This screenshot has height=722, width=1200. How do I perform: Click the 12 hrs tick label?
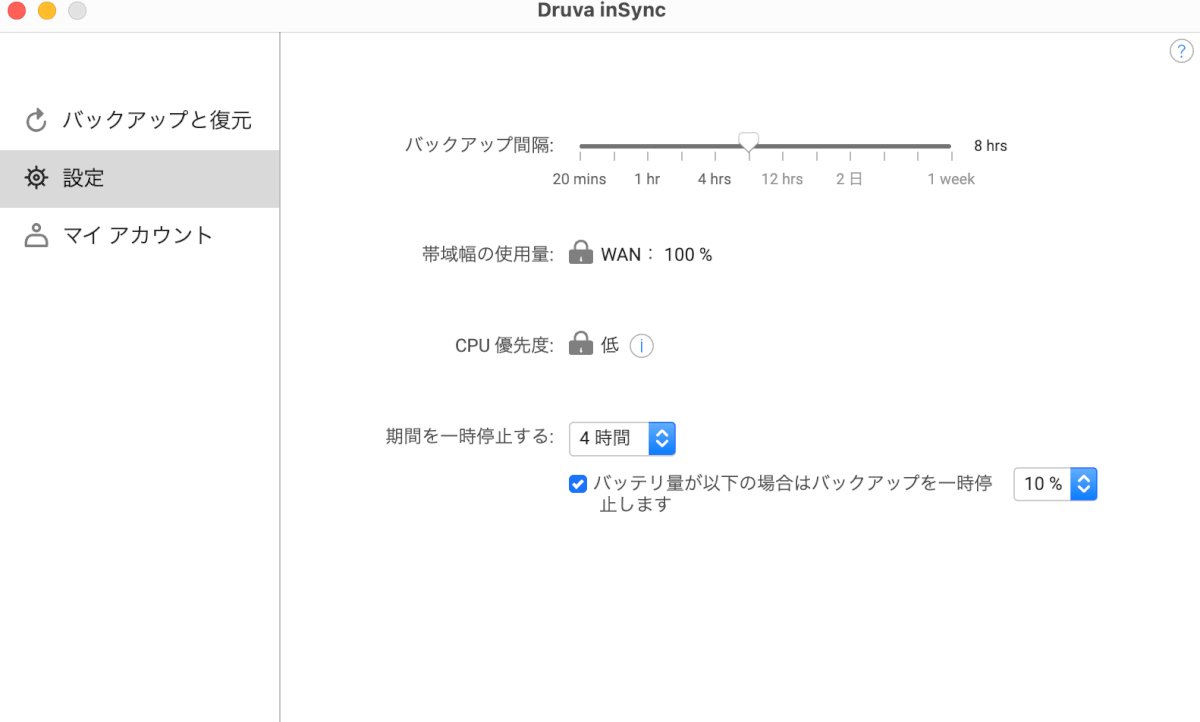tap(782, 179)
